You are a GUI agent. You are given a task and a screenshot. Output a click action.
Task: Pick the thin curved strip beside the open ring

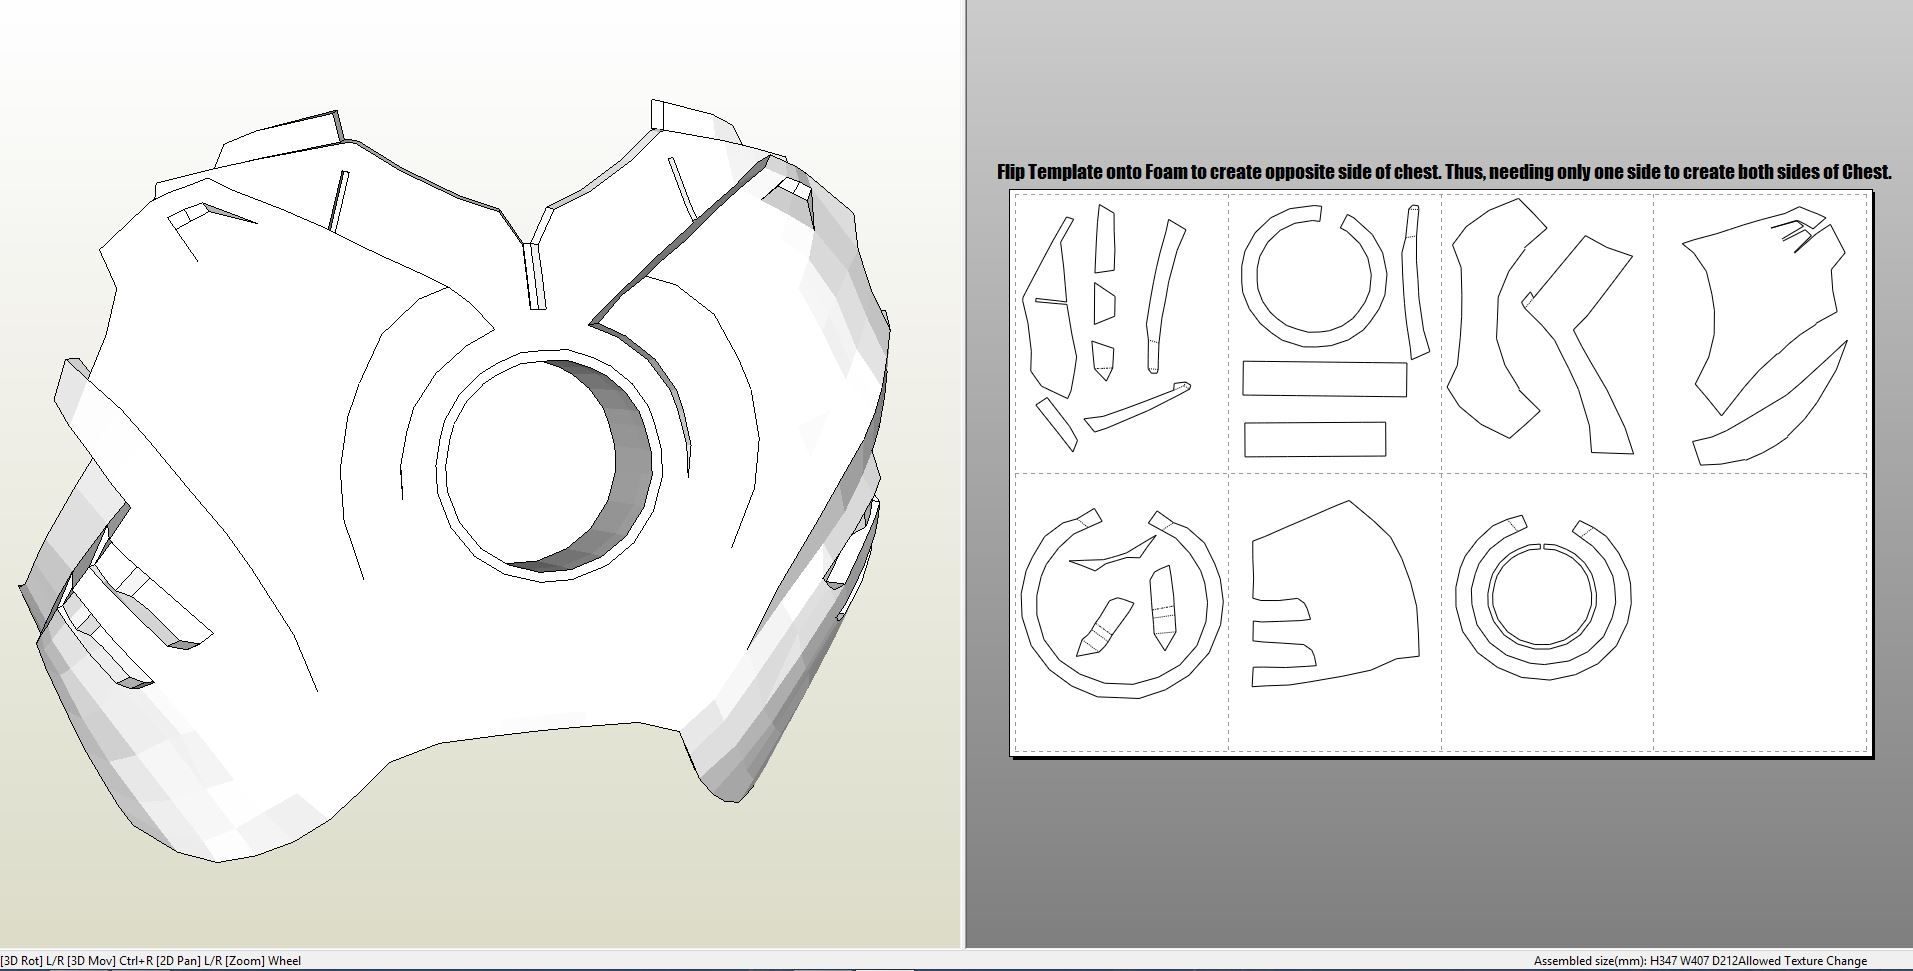click(x=1413, y=282)
